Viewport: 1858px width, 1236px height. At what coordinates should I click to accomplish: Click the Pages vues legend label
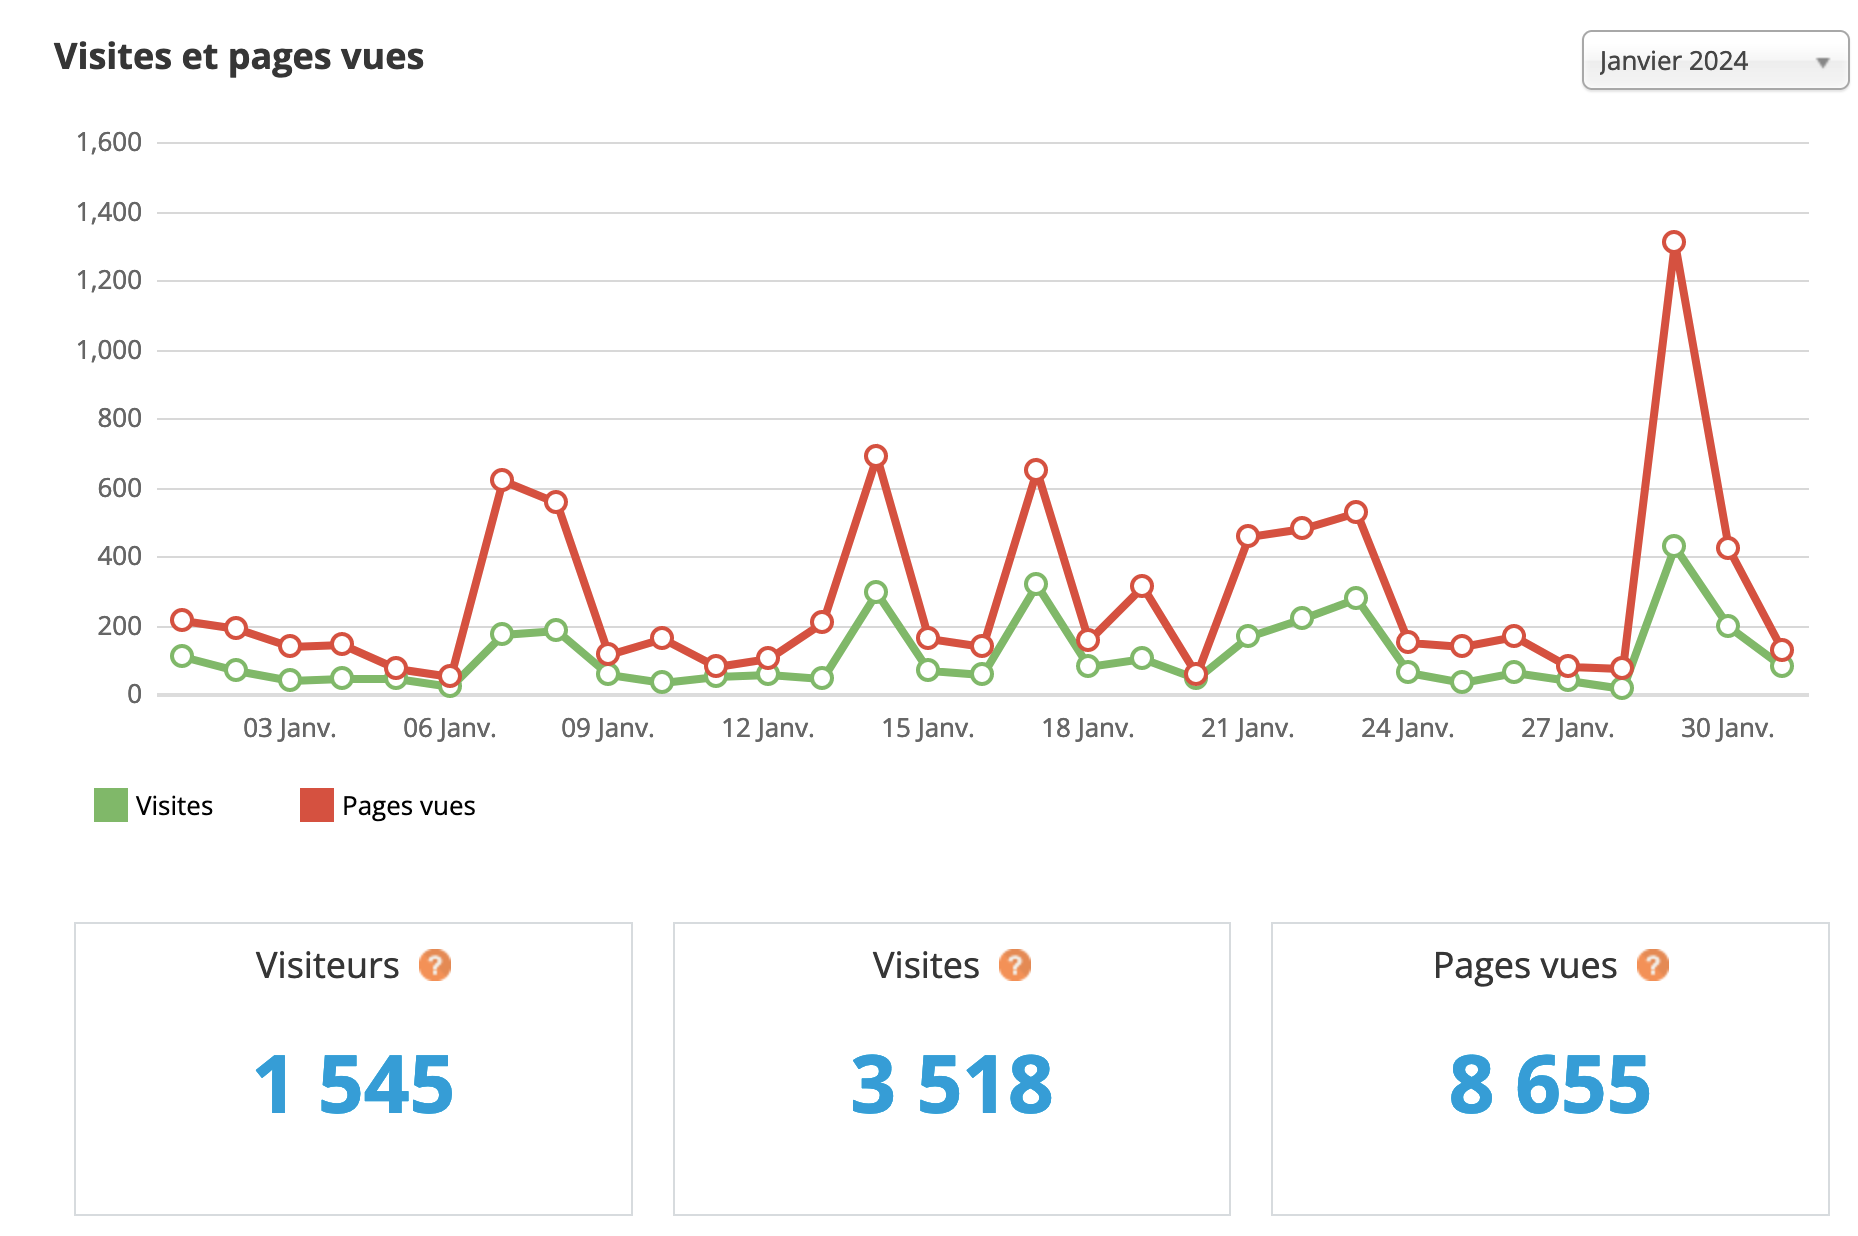(x=408, y=806)
